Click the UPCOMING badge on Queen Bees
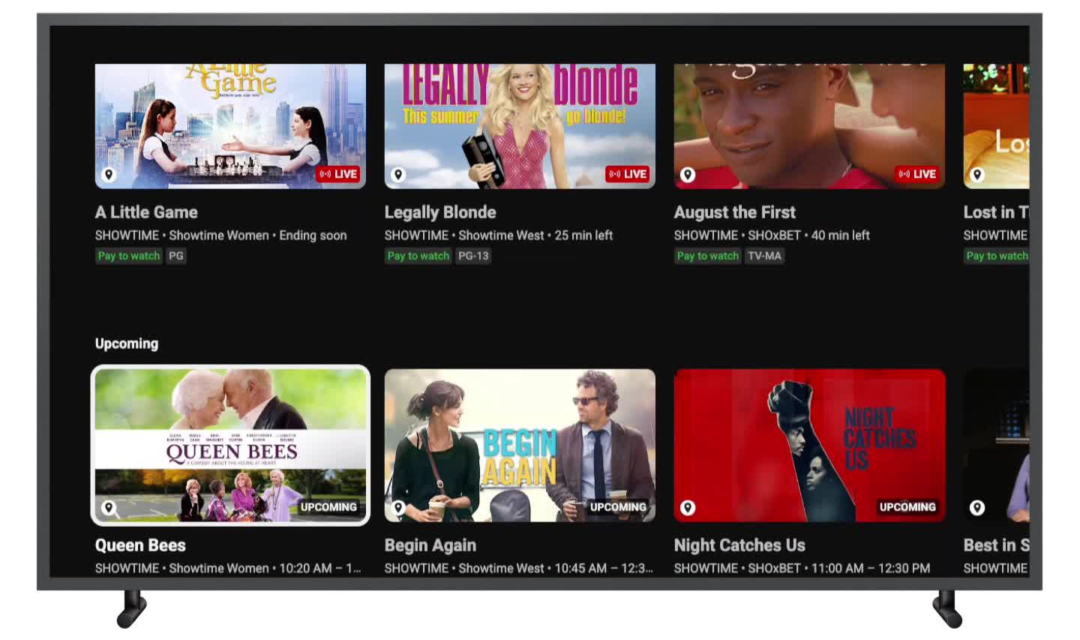 point(329,507)
